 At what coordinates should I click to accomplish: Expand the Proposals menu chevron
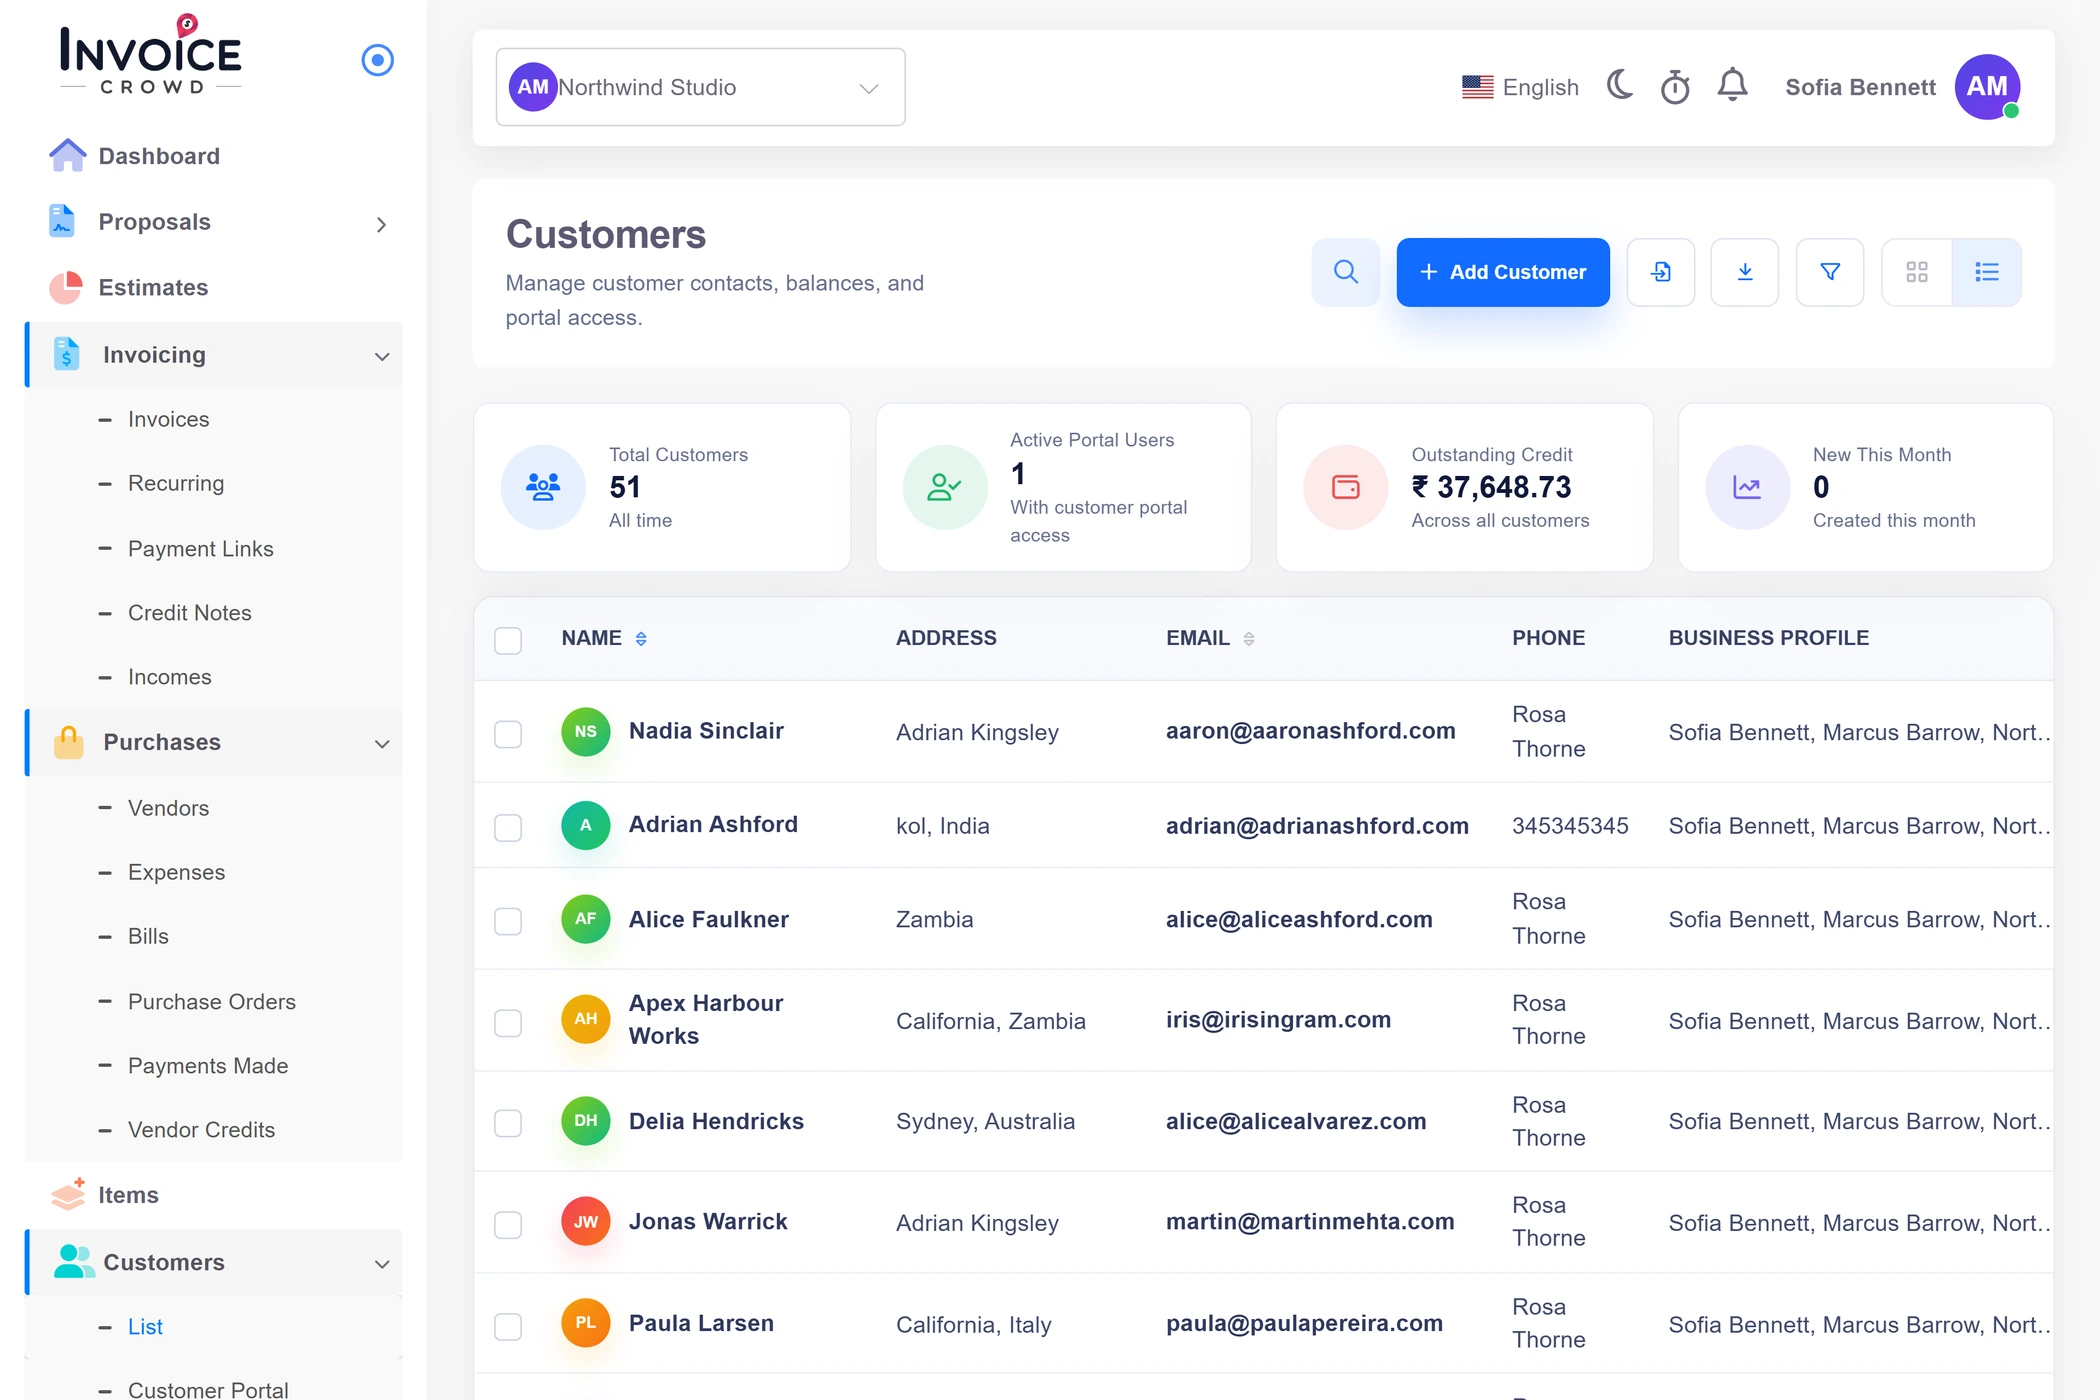point(381,224)
